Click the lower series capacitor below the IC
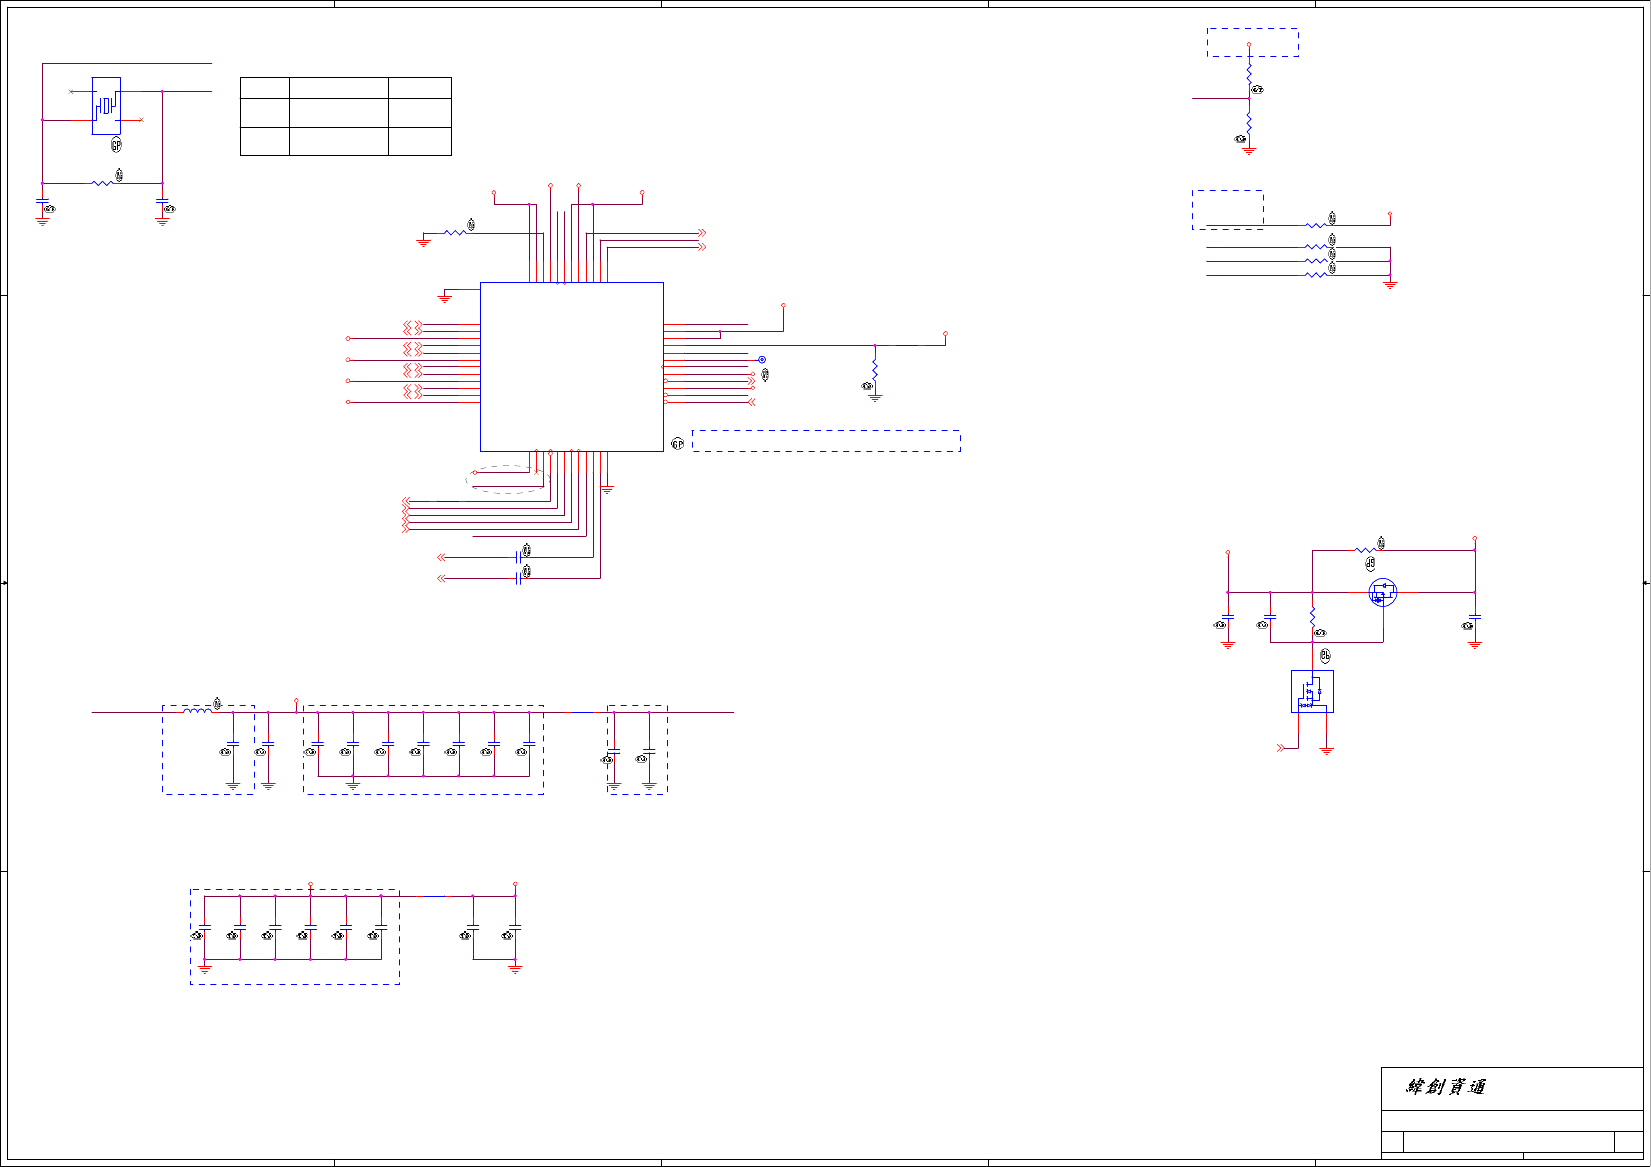This screenshot has height=1167, width=1651. pos(518,578)
